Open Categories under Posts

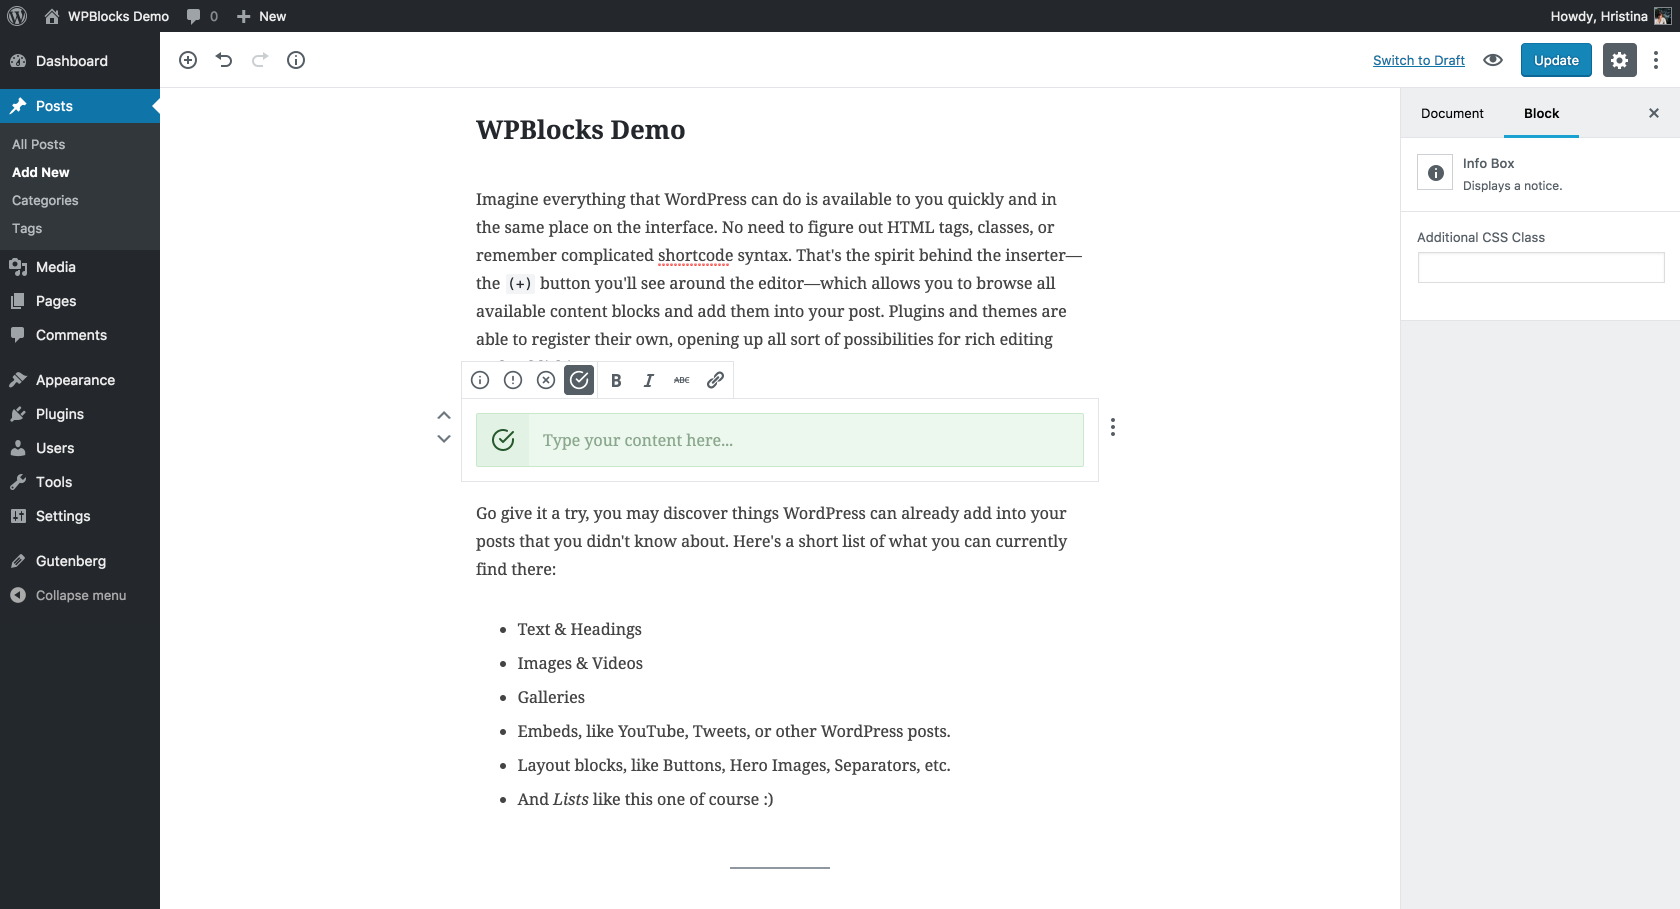[x=45, y=200]
